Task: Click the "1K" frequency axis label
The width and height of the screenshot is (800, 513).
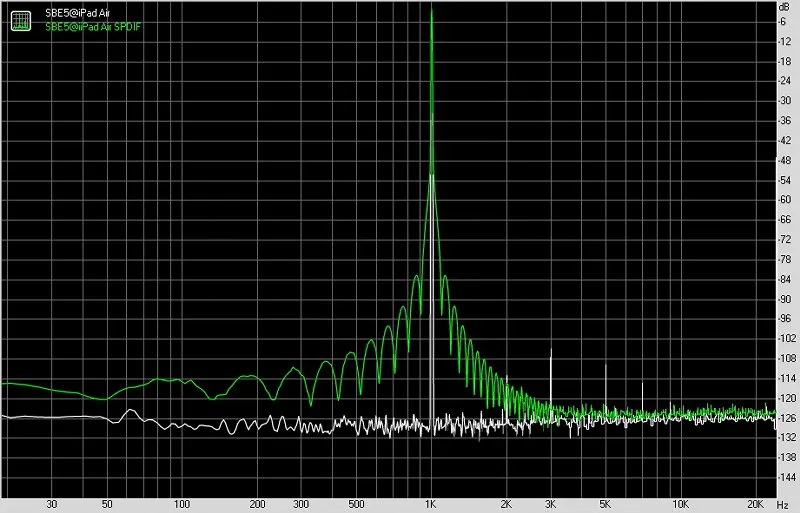Action: point(431,504)
